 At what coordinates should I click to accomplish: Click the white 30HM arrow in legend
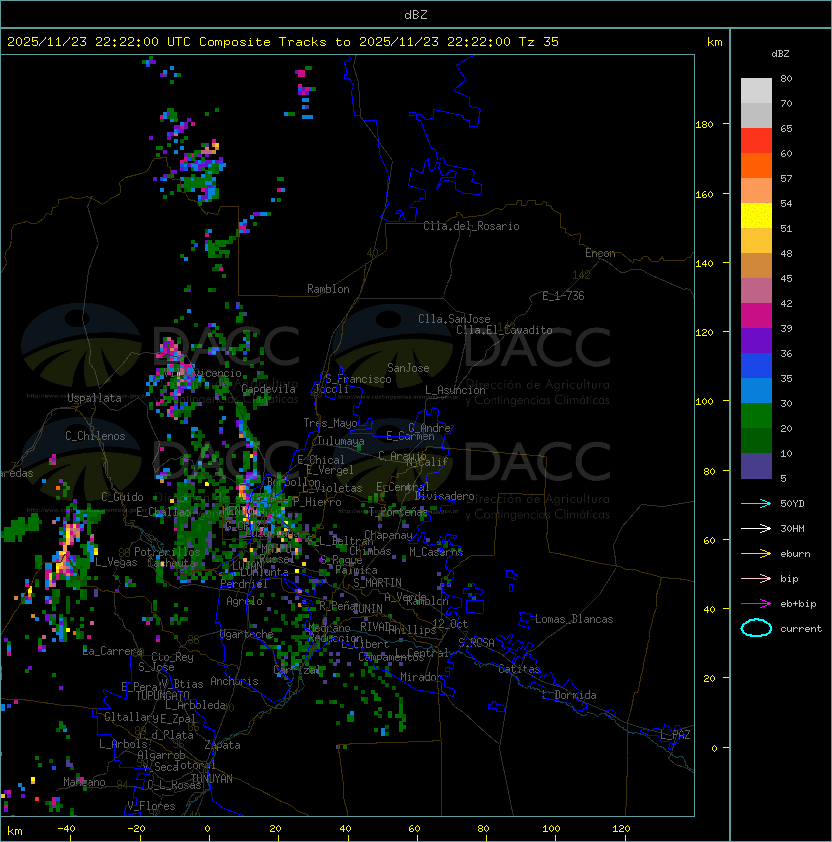tap(756, 528)
